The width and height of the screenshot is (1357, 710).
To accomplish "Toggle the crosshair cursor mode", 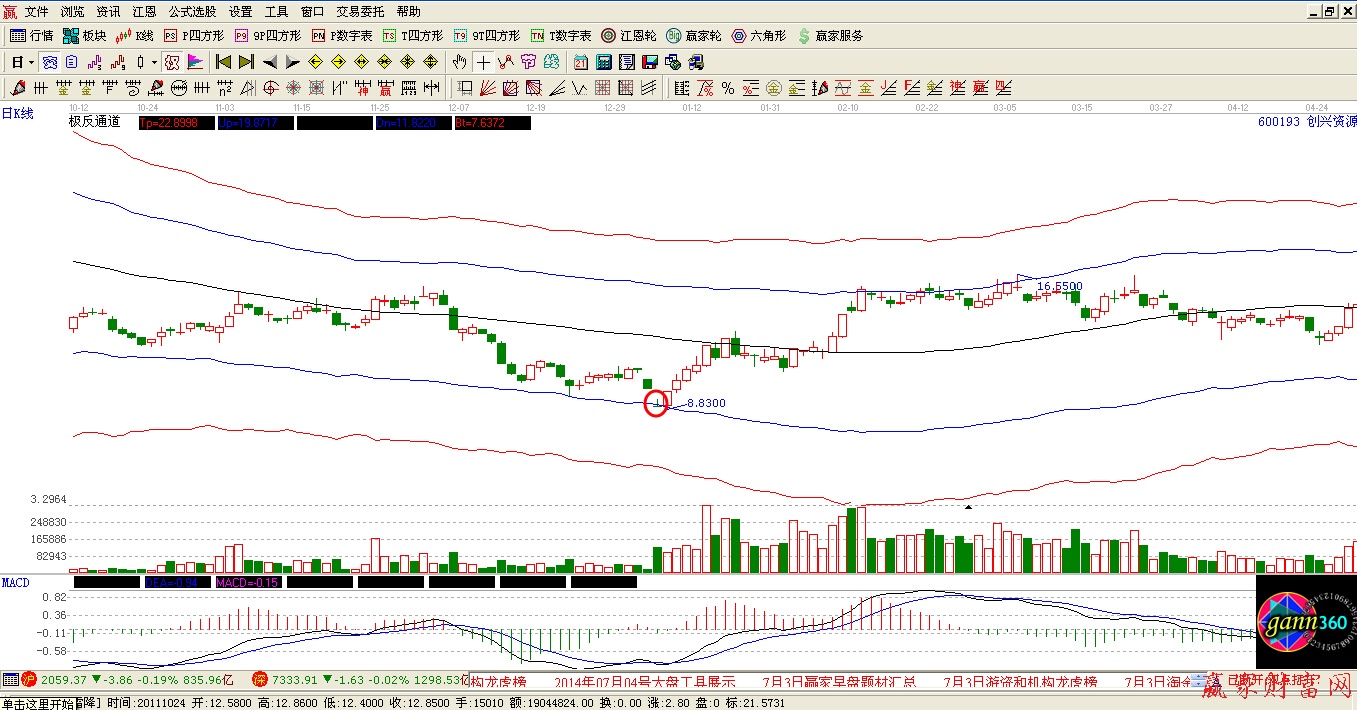I will (483, 62).
